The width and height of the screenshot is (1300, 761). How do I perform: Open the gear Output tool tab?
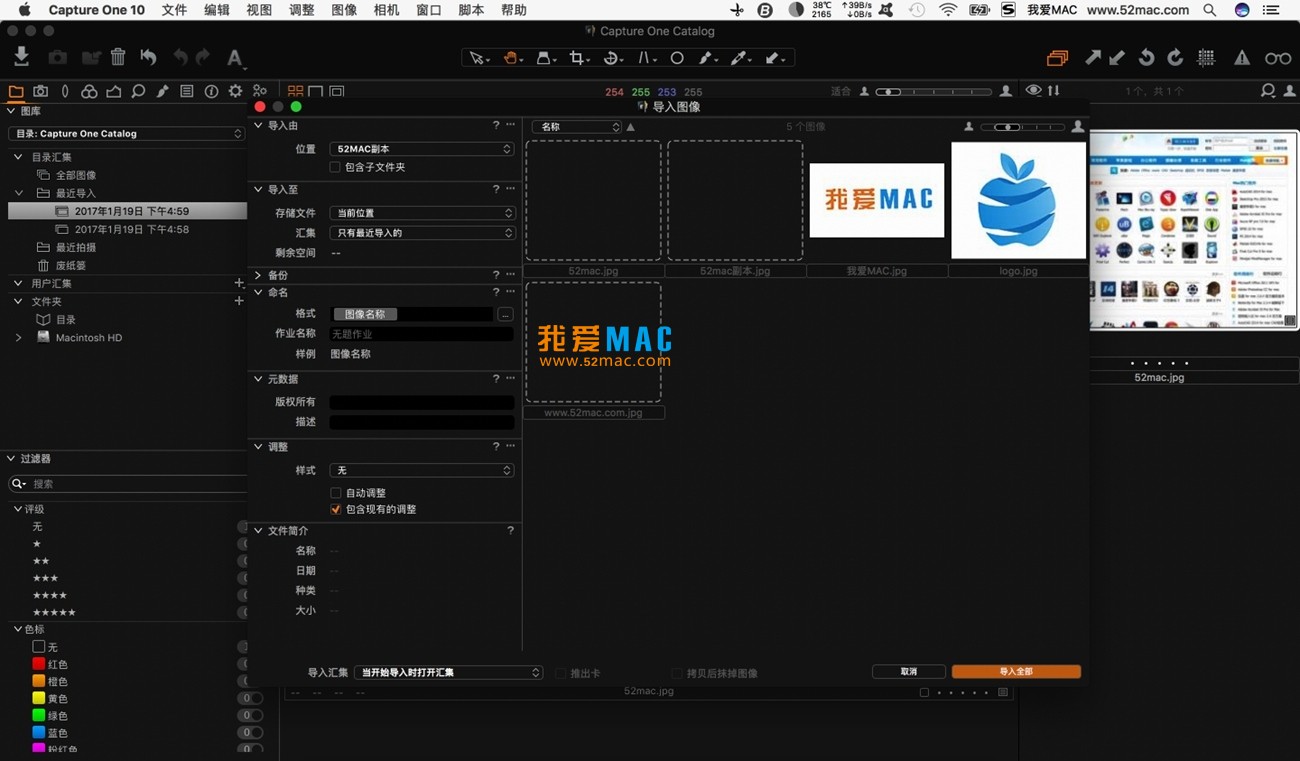tap(235, 91)
